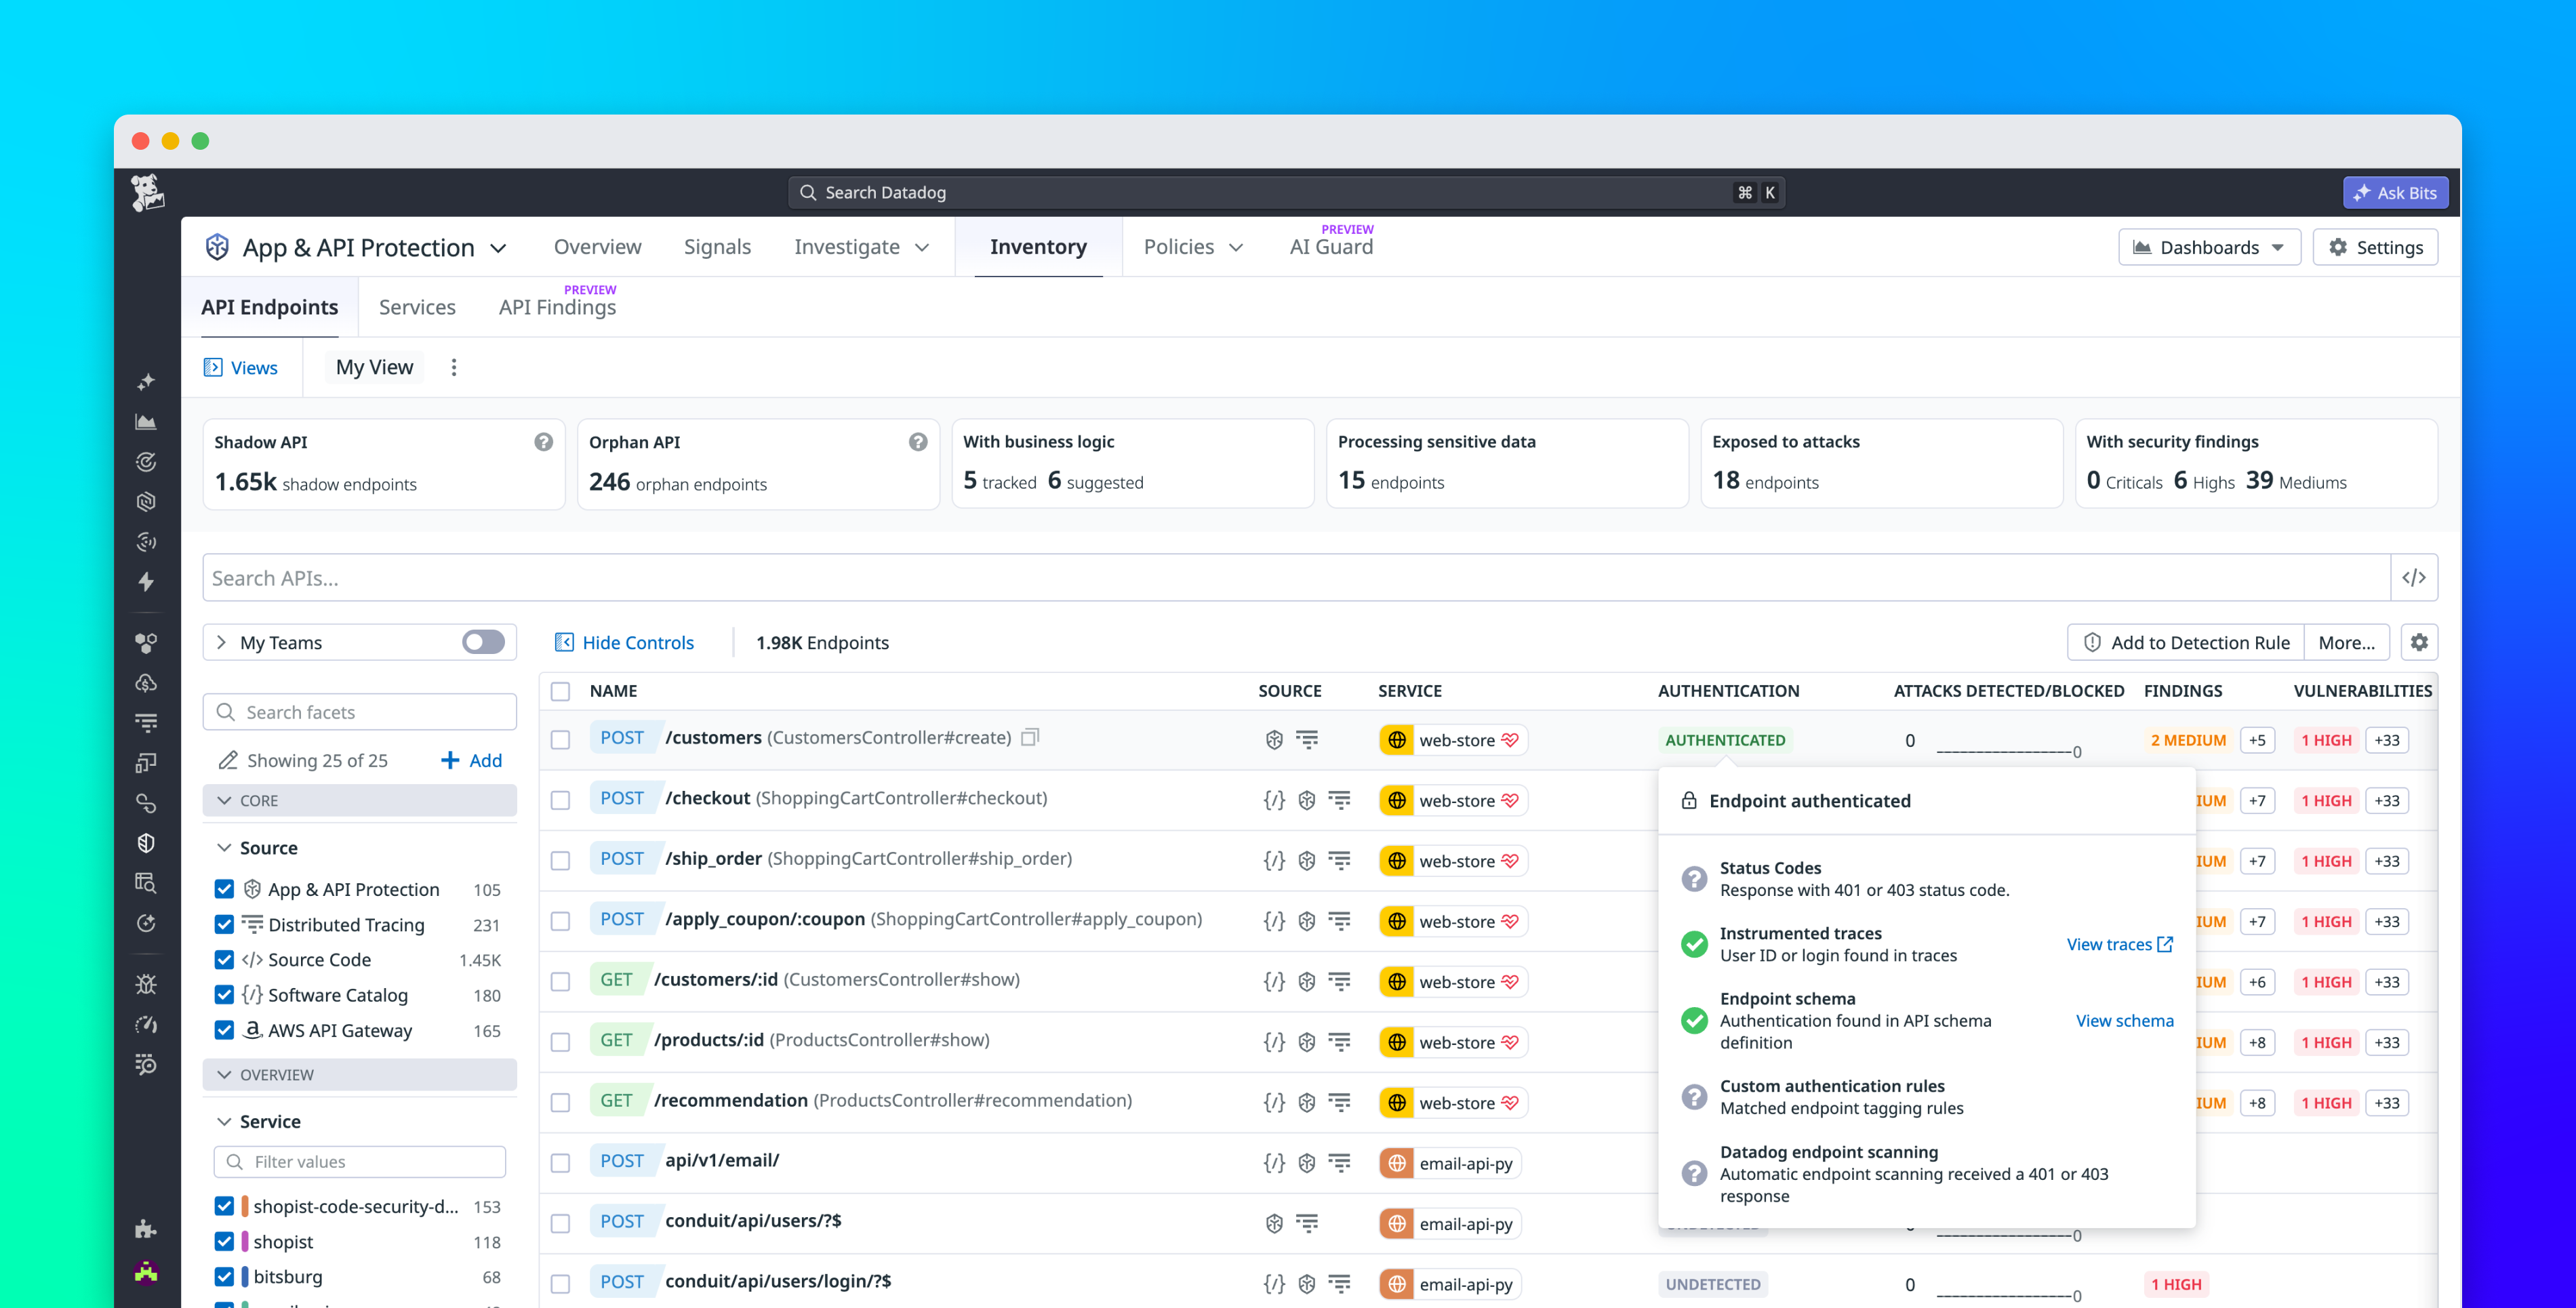The height and width of the screenshot is (1308, 2576).
Task: Open the logs lines icon in left sidebar
Action: (x=146, y=723)
